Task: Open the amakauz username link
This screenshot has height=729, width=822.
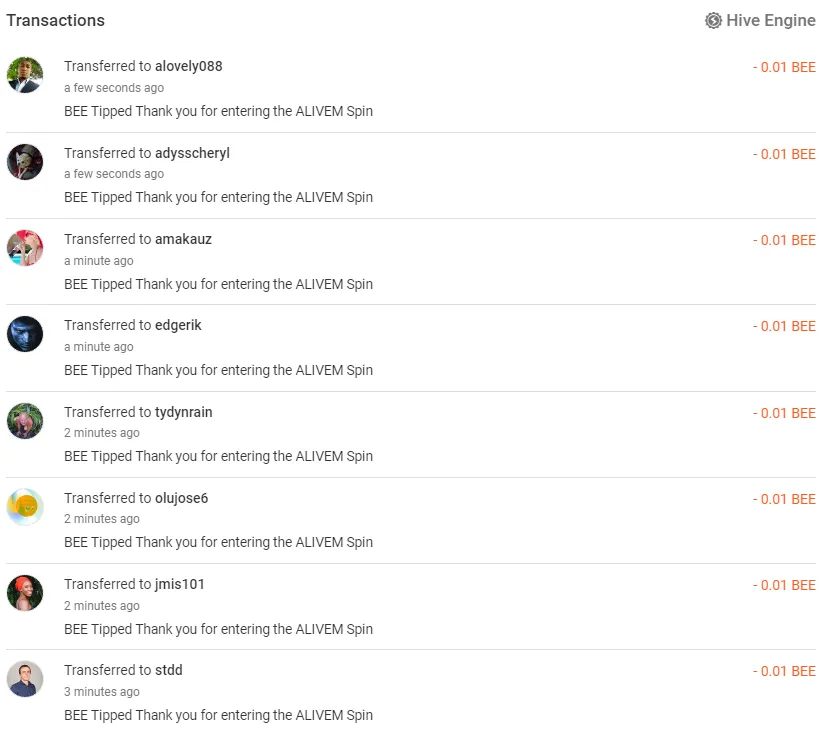Action: (183, 239)
